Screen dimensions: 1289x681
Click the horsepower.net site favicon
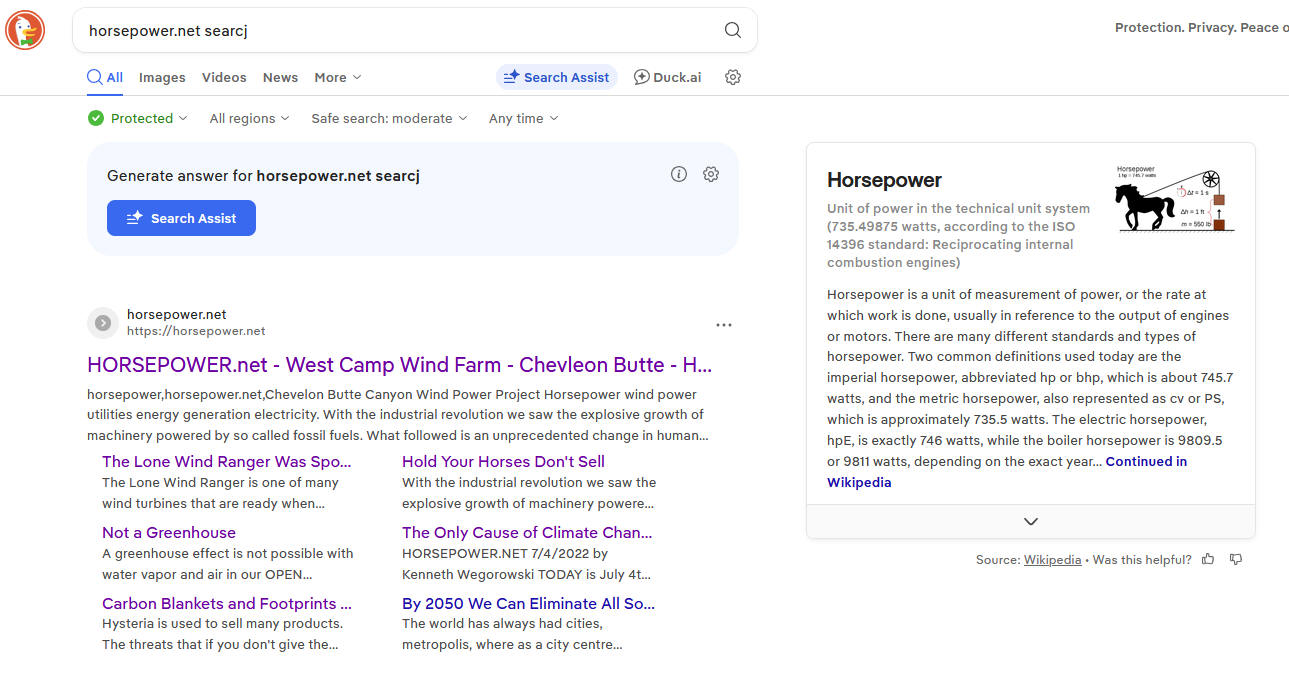click(x=103, y=322)
